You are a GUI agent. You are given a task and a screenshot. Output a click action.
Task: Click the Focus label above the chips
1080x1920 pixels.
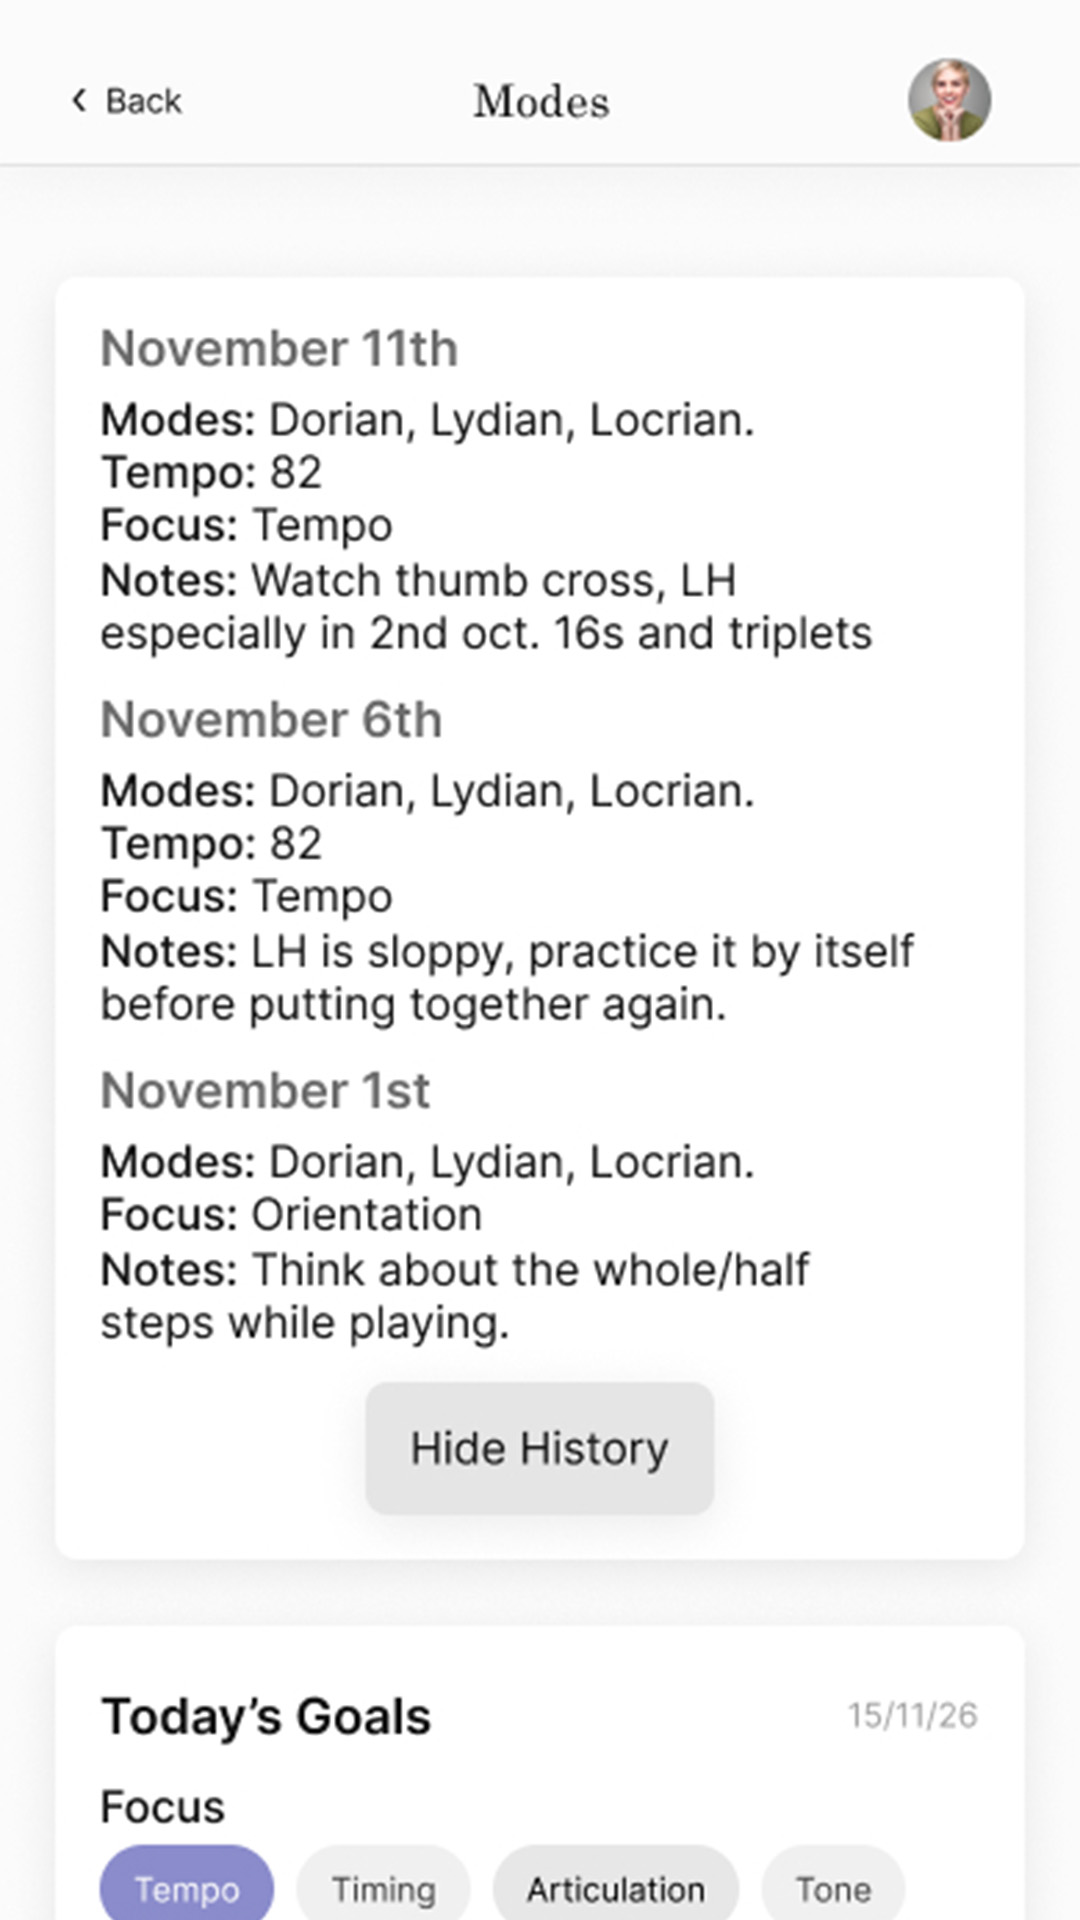(163, 1807)
